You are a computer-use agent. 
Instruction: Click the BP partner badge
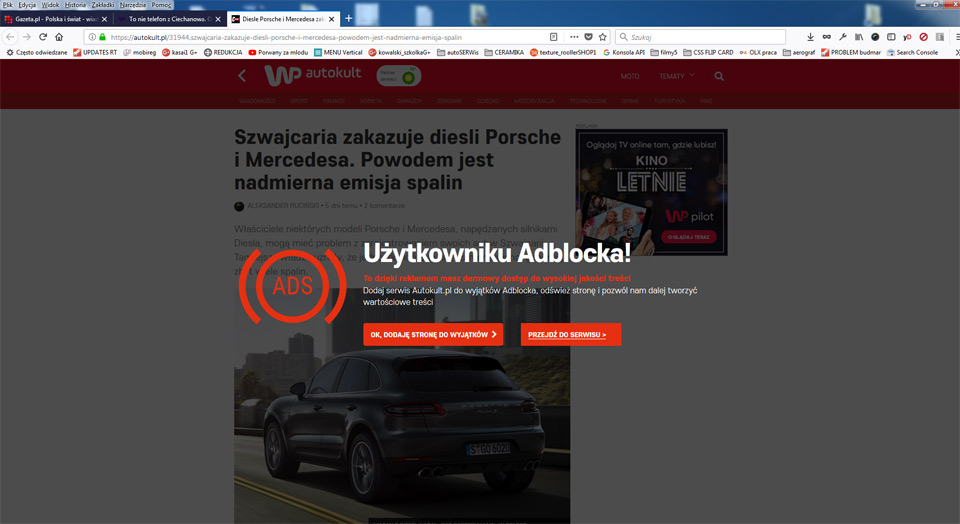399,76
